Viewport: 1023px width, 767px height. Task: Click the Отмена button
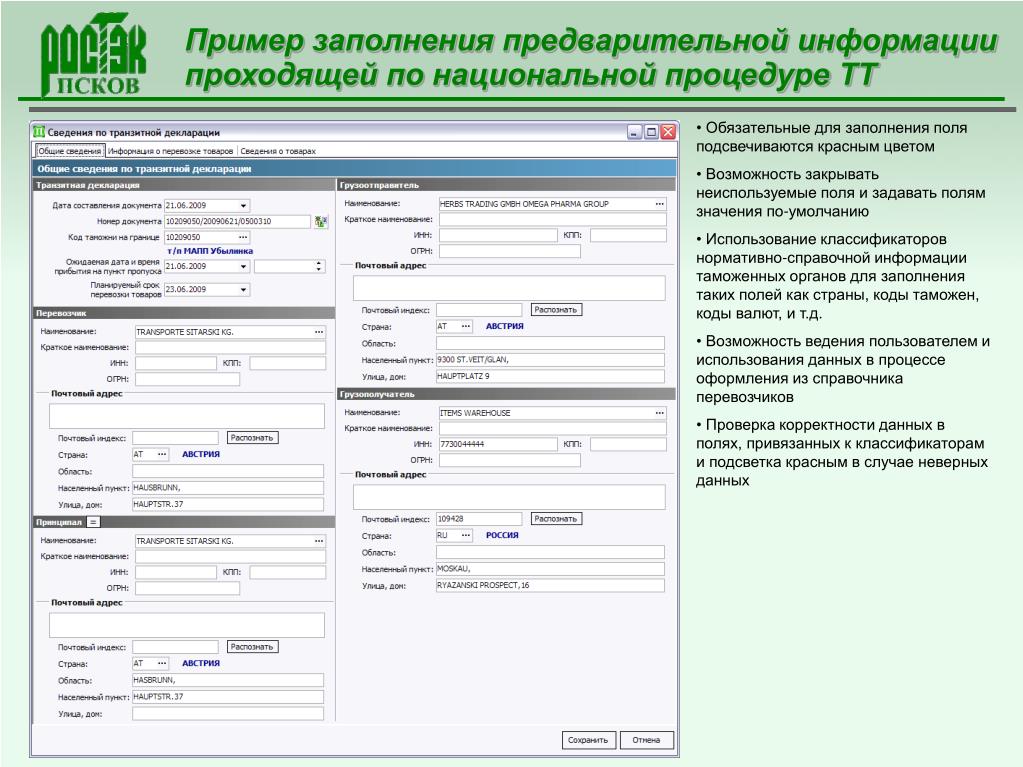click(646, 740)
